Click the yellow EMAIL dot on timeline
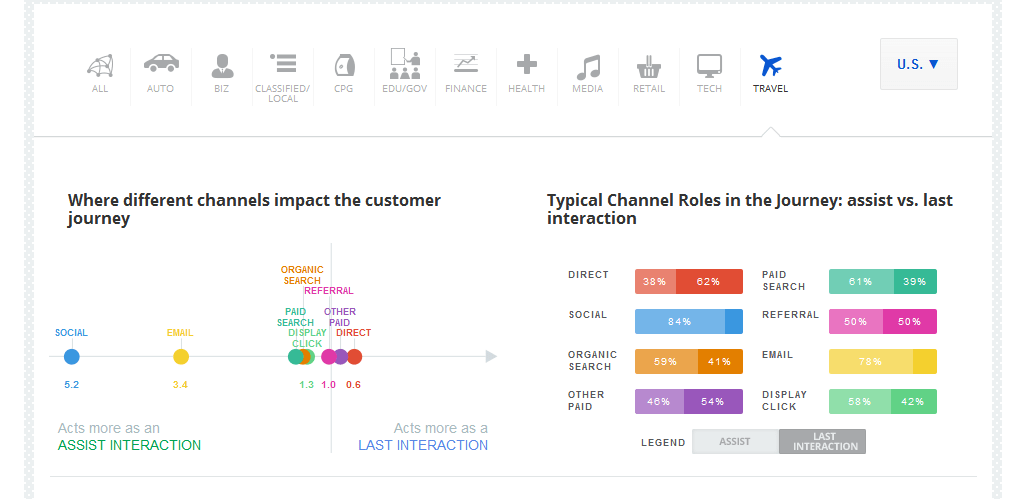Image resolution: width=1024 pixels, height=499 pixels. click(181, 356)
